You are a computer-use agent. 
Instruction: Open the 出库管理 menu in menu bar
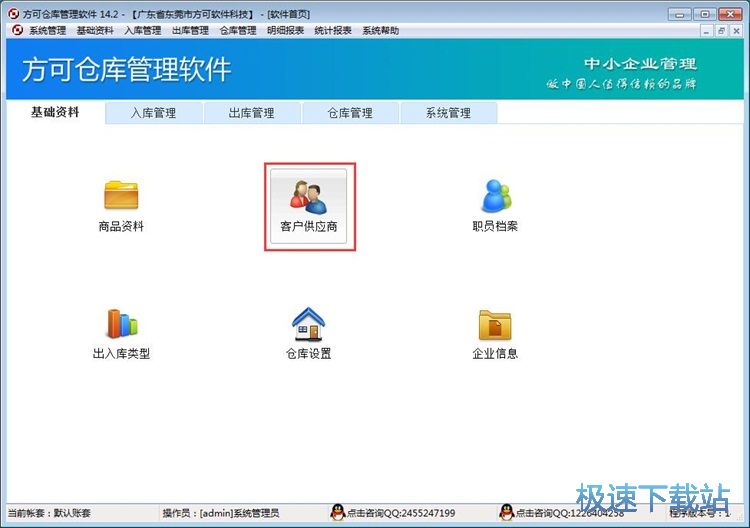pos(190,31)
